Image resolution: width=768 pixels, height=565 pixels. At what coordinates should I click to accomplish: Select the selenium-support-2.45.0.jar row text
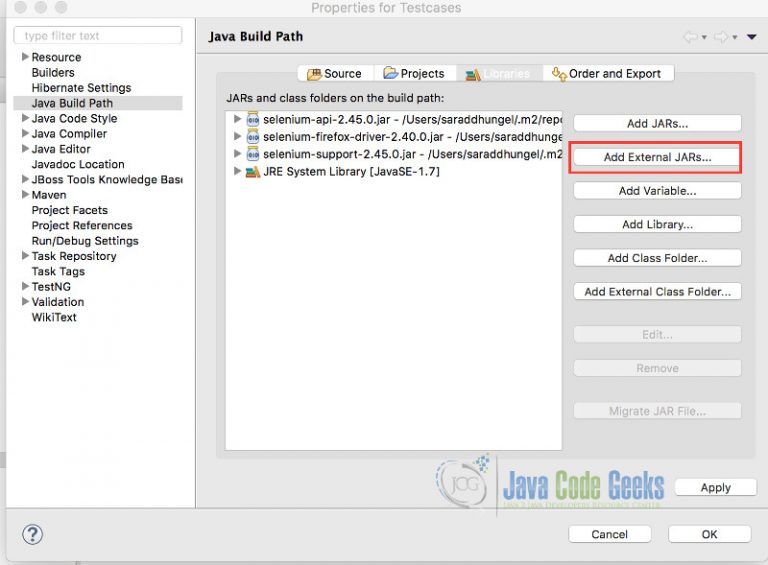pos(413,155)
